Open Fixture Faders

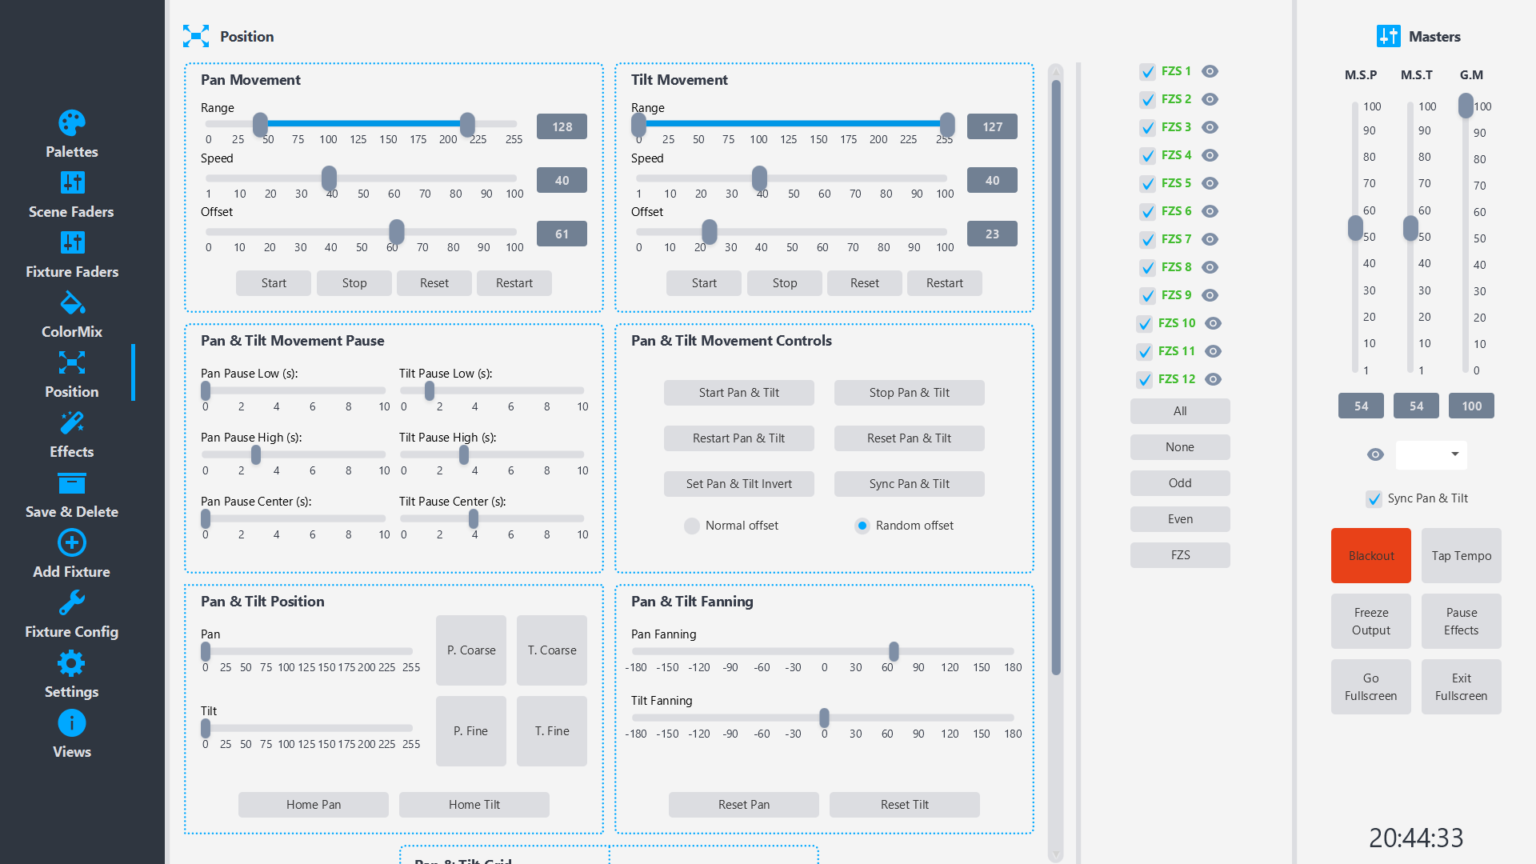click(x=71, y=243)
